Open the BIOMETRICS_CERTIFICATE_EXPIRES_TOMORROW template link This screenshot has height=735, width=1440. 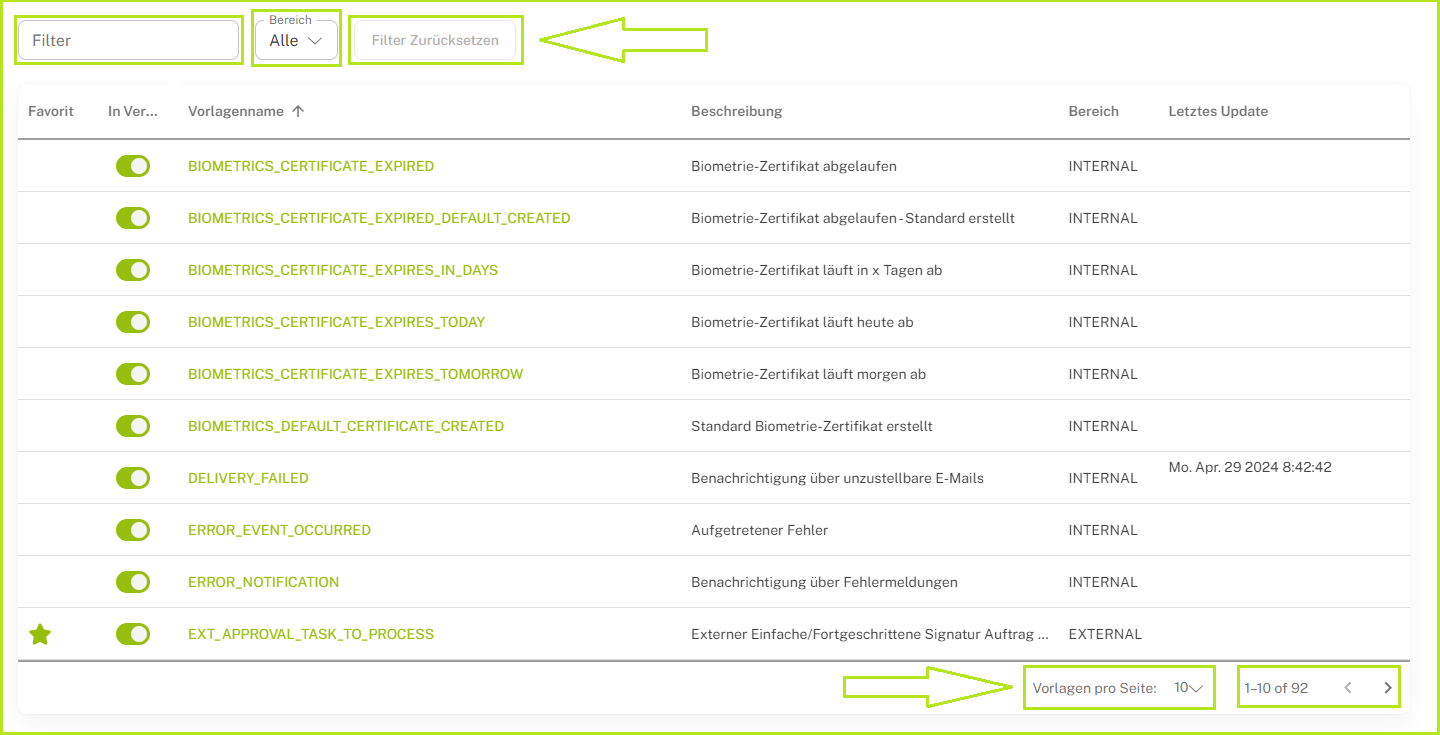[355, 374]
